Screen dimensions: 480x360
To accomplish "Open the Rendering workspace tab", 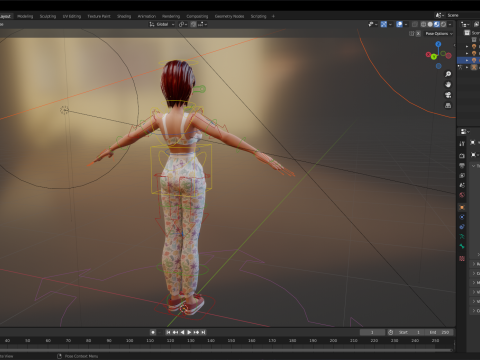I will 171,16.
